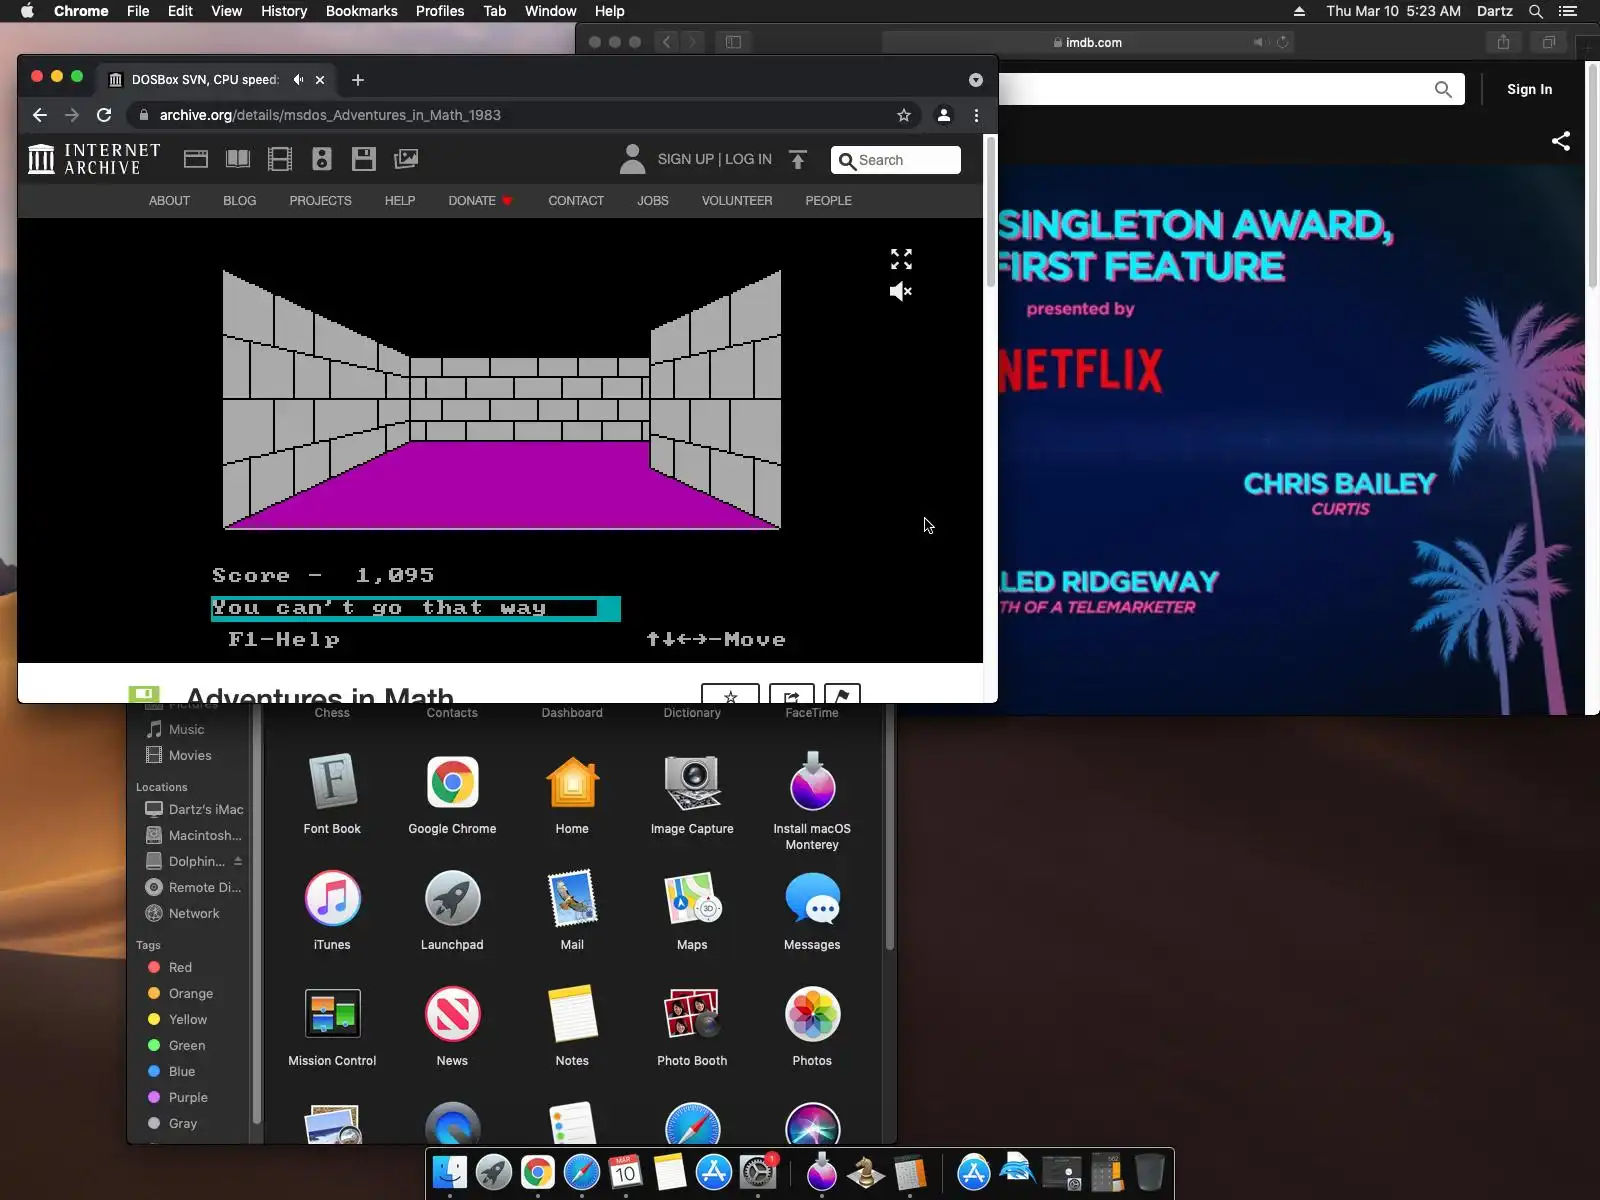
Task: Open Font Book in the Finder window
Action: [332, 794]
